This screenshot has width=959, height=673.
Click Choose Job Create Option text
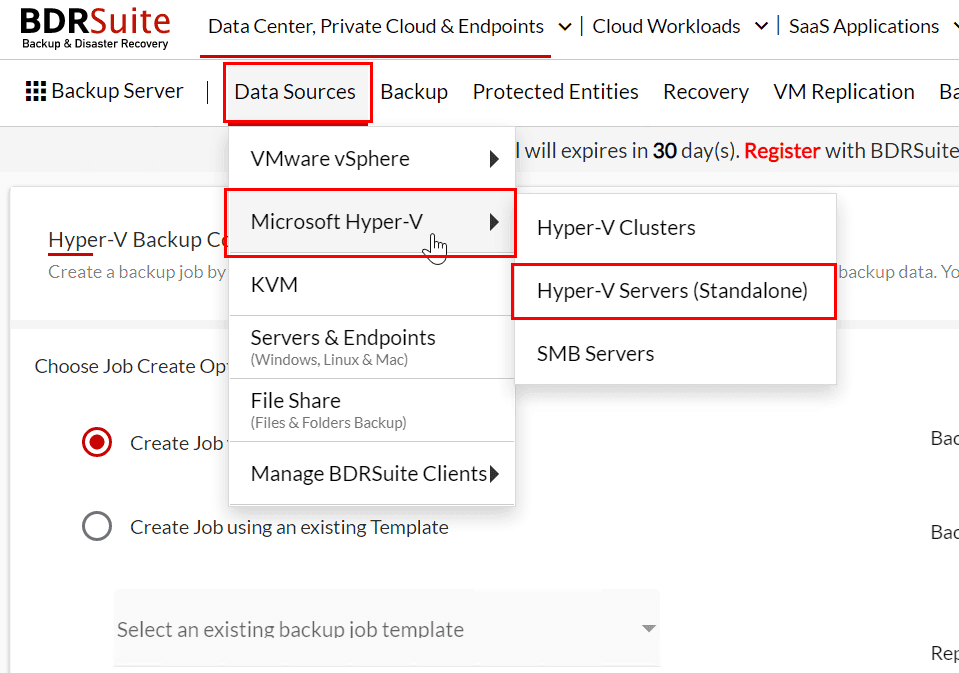pos(131,366)
